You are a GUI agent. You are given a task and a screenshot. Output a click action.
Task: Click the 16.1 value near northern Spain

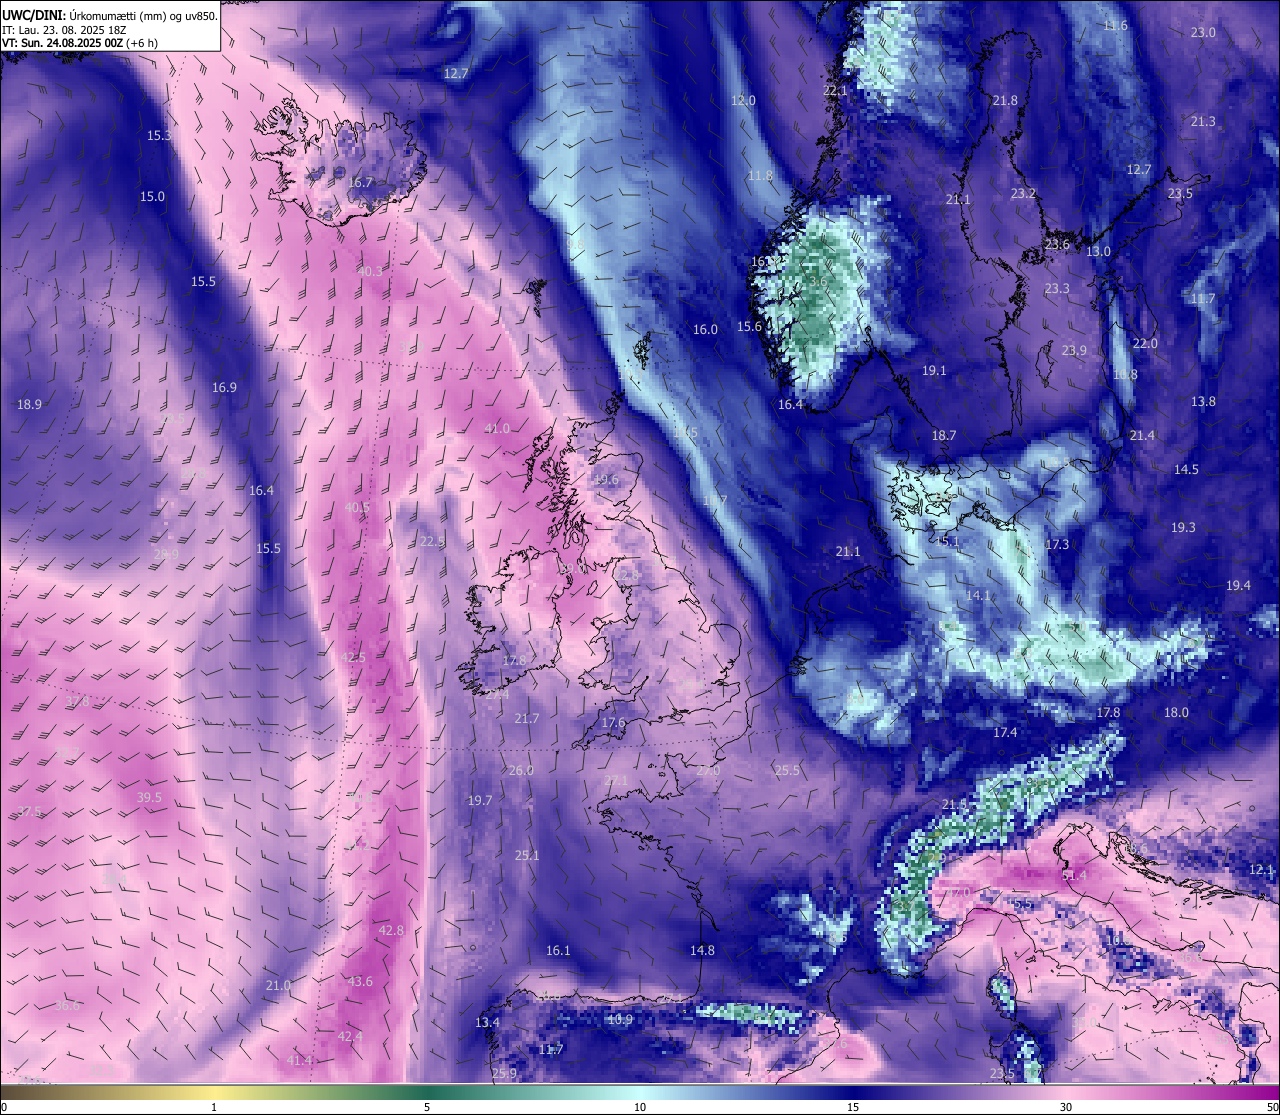pos(558,951)
